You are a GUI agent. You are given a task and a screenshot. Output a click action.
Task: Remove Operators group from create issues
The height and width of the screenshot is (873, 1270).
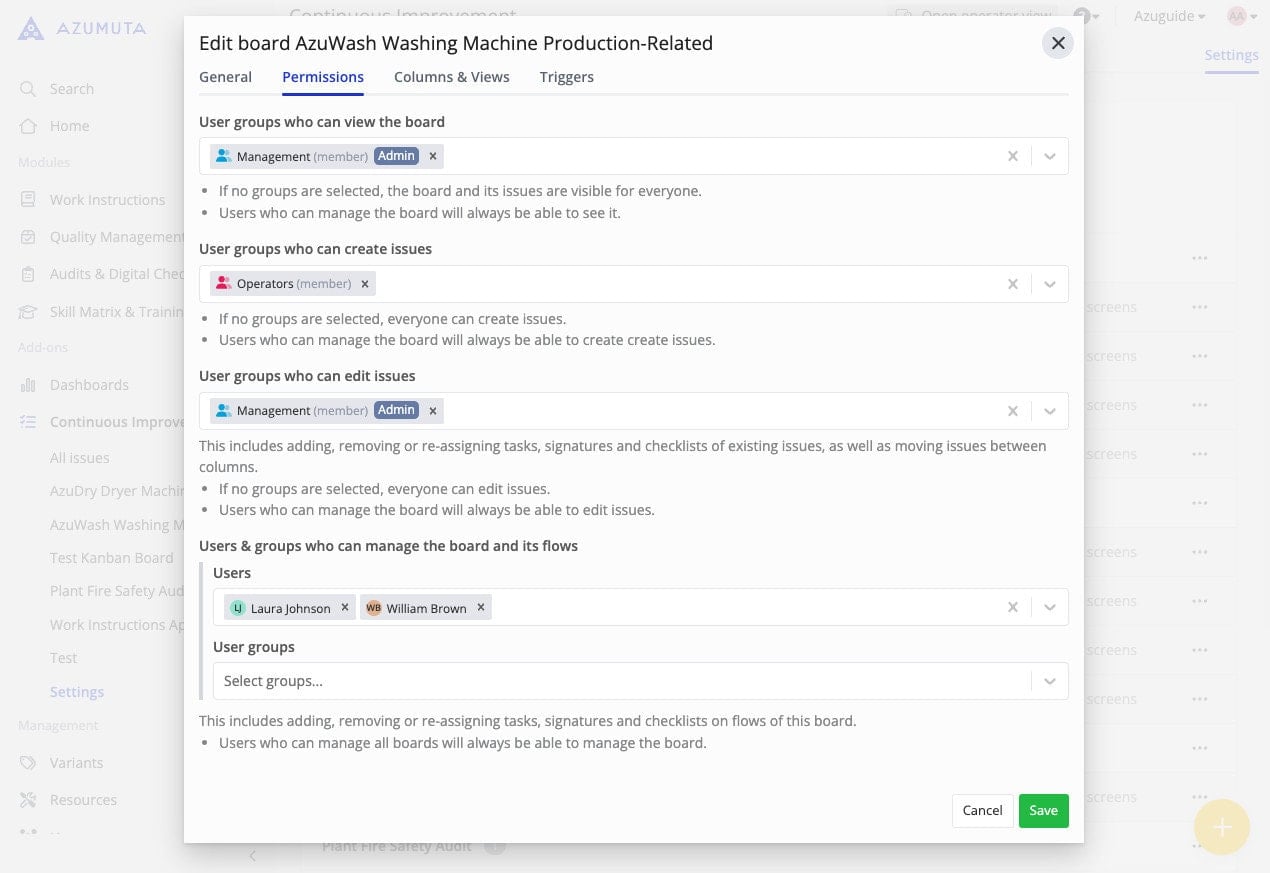pyautogui.click(x=365, y=284)
